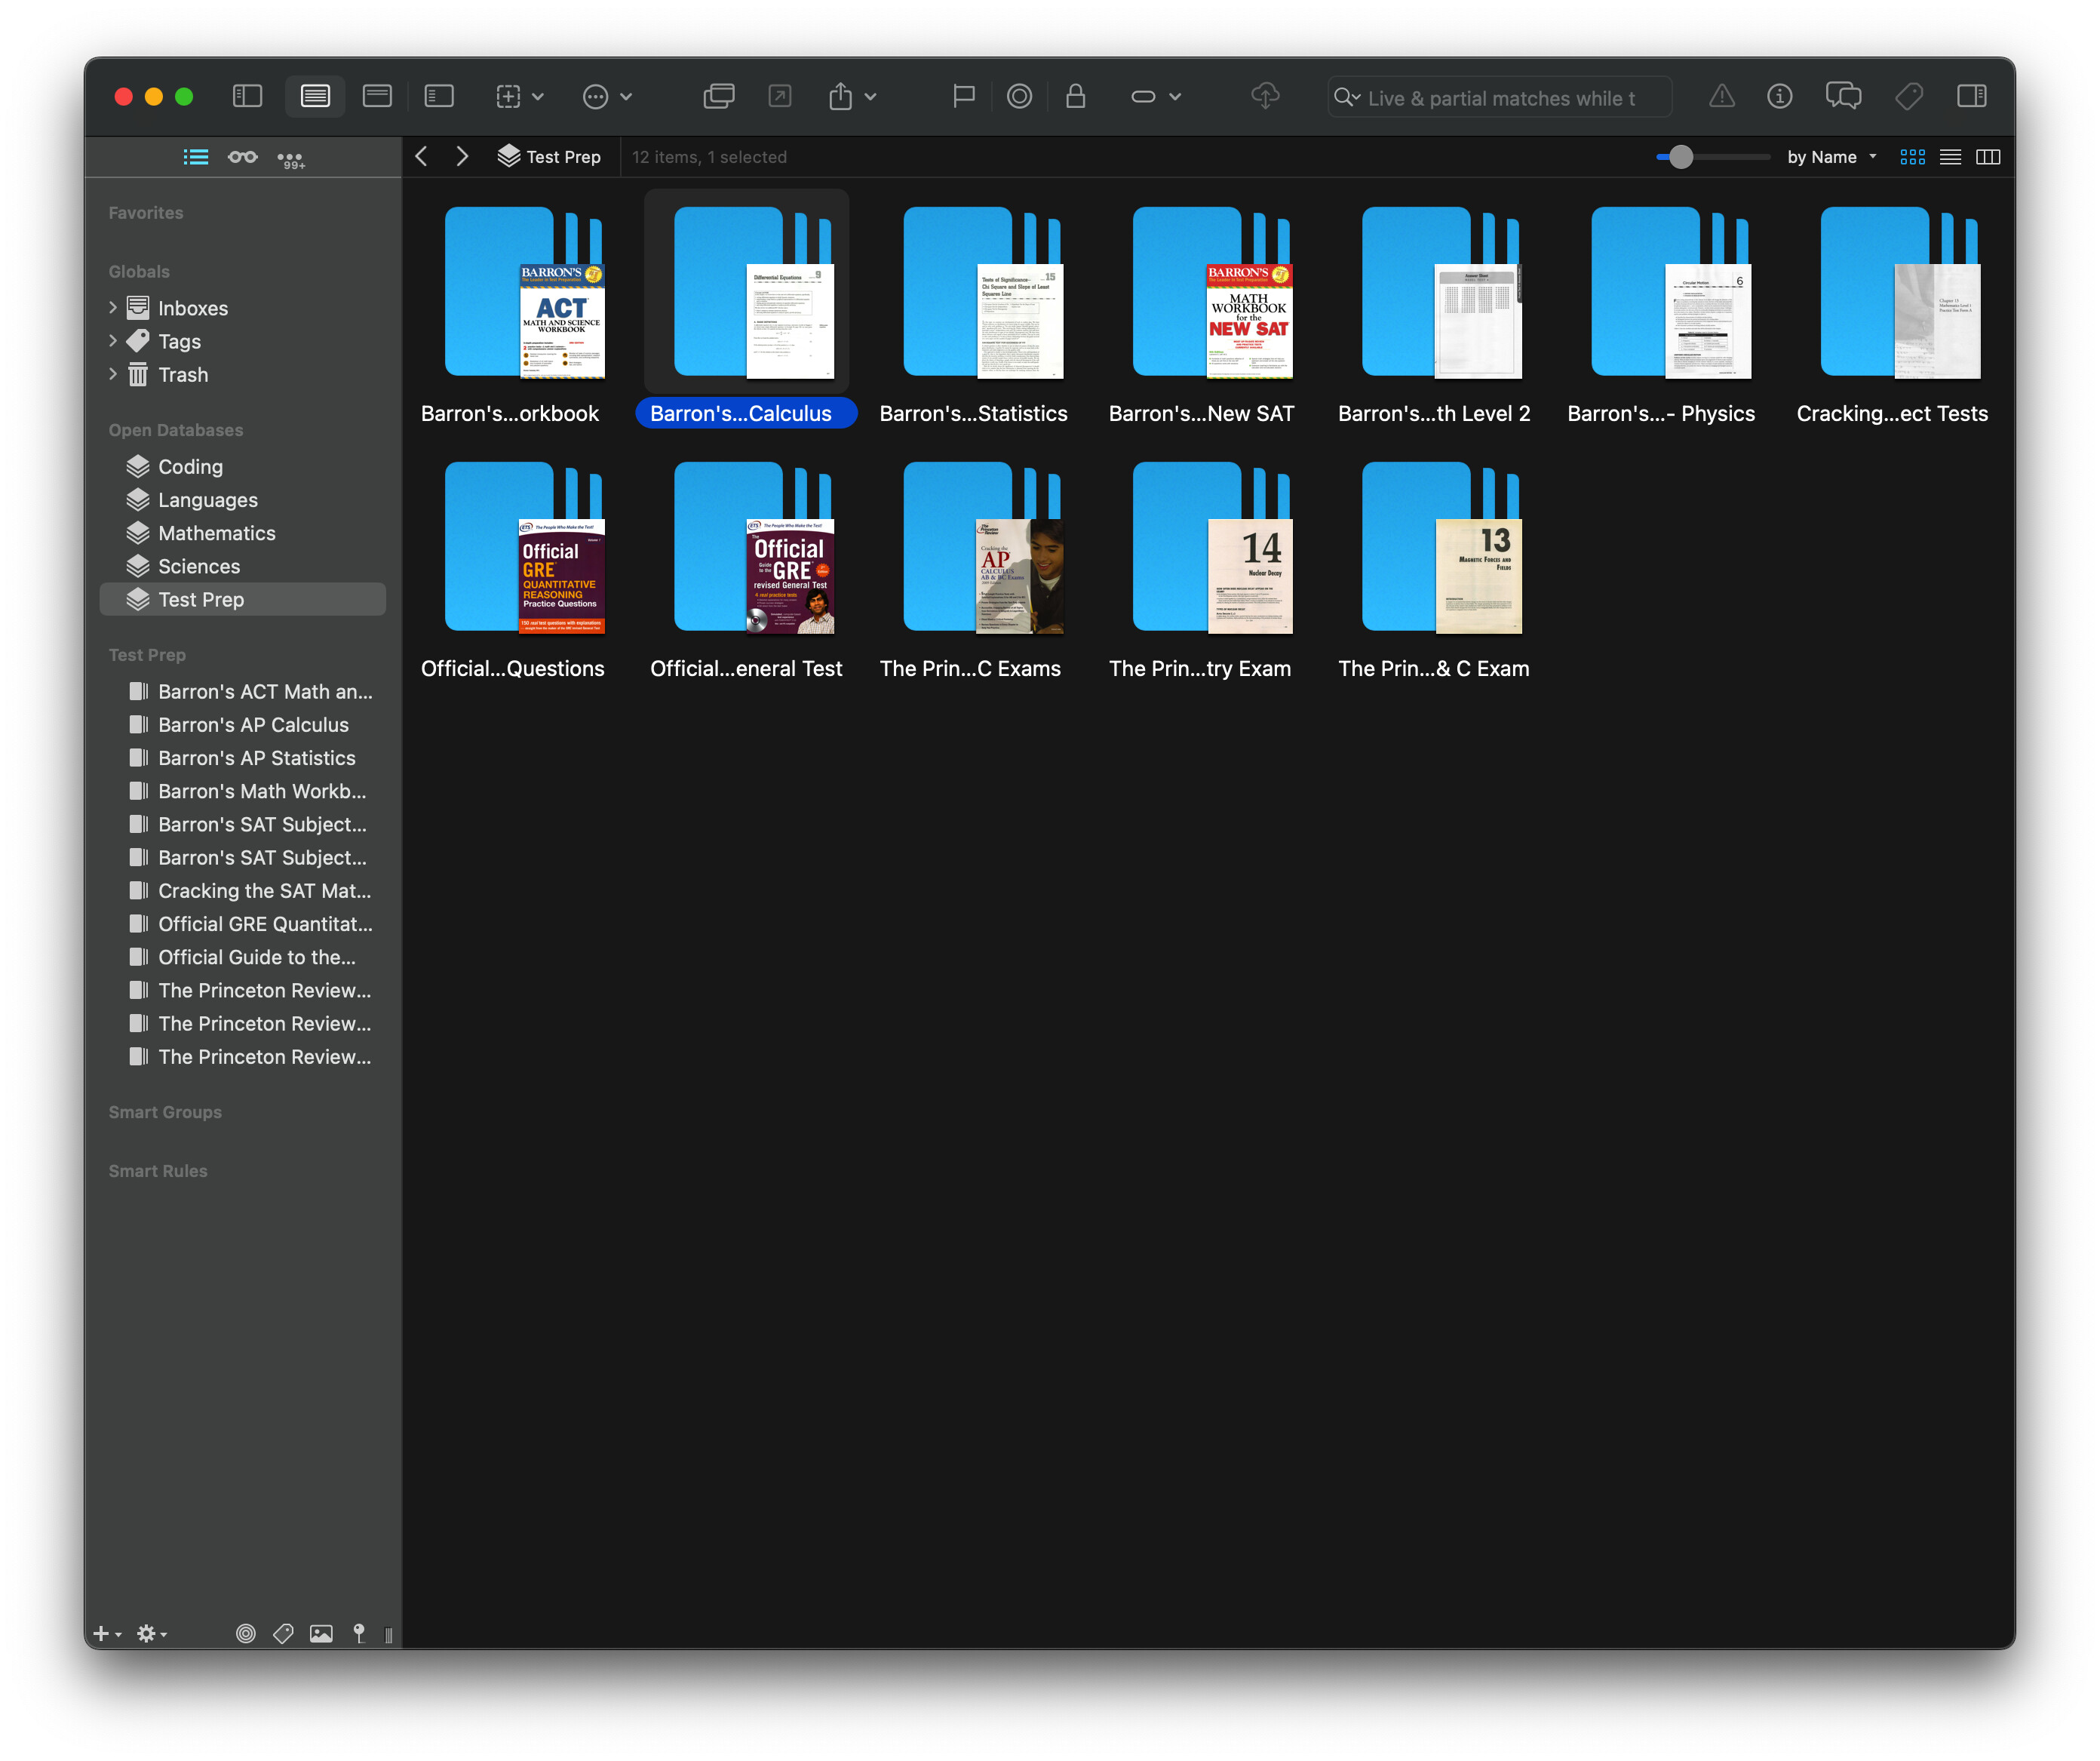The image size is (2100, 1761).
Task: Click the tag icon in toolbar
Action: pos(1908,96)
